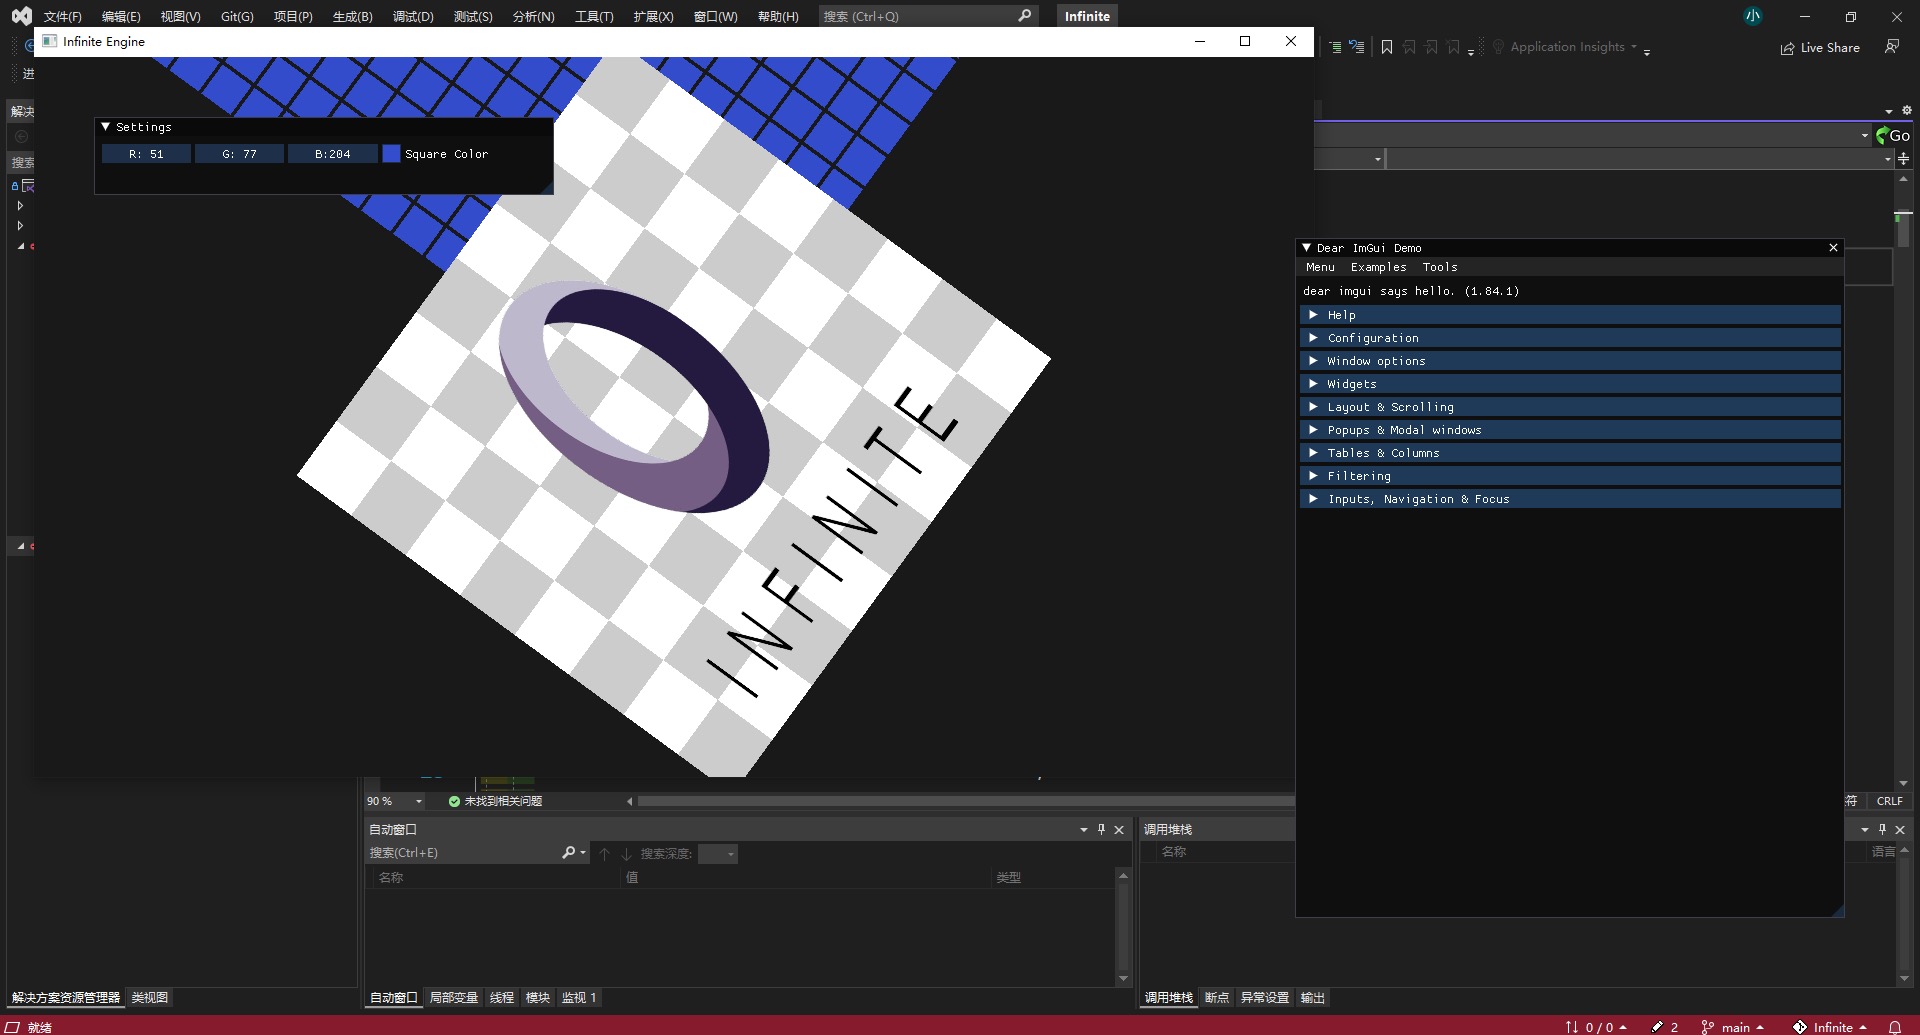The height and width of the screenshot is (1035, 1920).
Task: Expand the Configuration section
Action: (1570, 338)
